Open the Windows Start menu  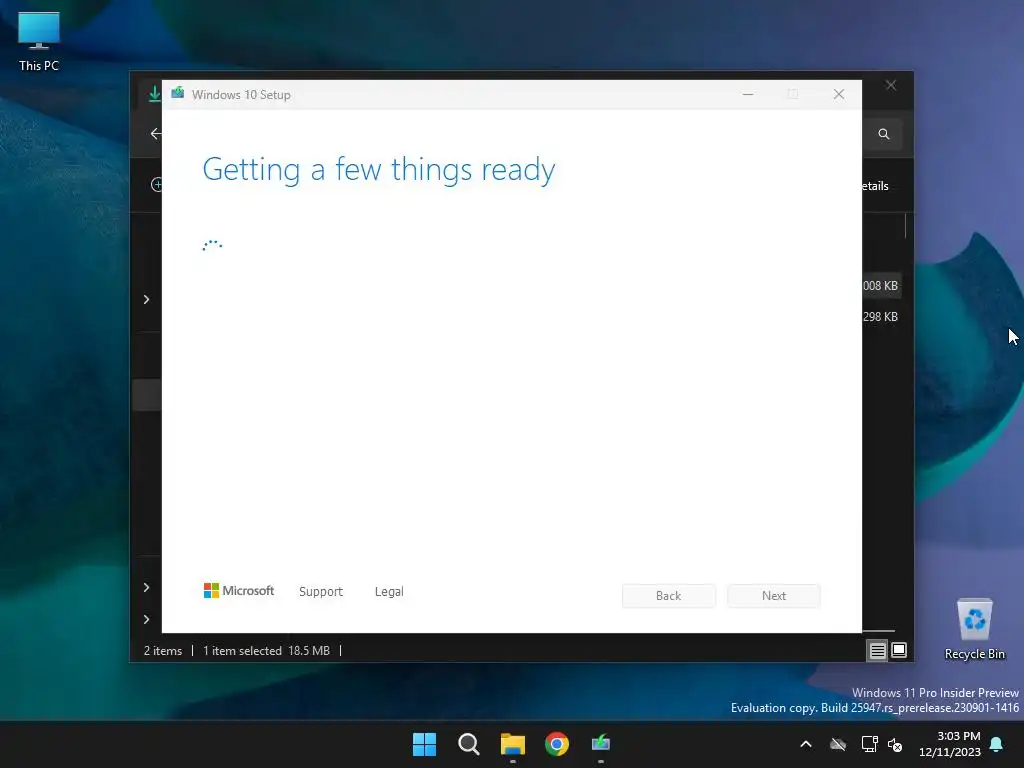pyautogui.click(x=424, y=744)
